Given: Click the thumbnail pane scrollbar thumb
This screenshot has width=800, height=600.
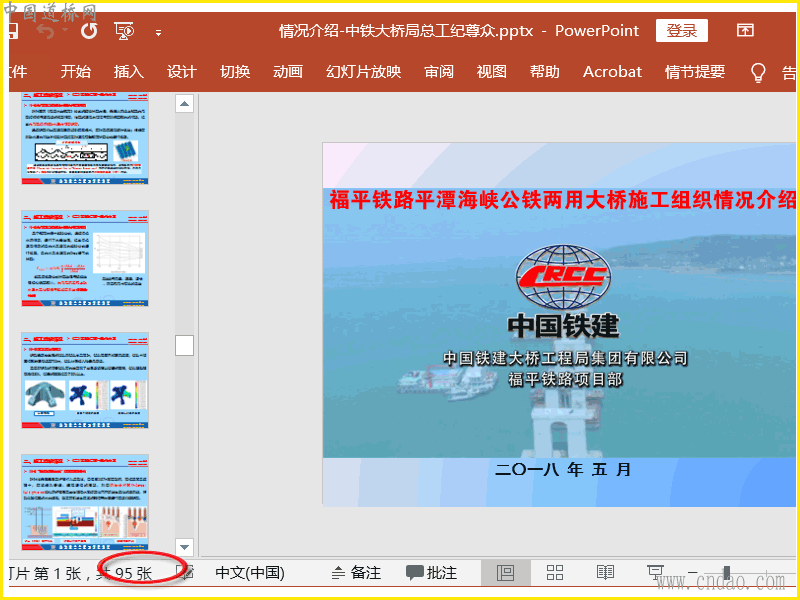Looking at the screenshot, I should click(184, 345).
